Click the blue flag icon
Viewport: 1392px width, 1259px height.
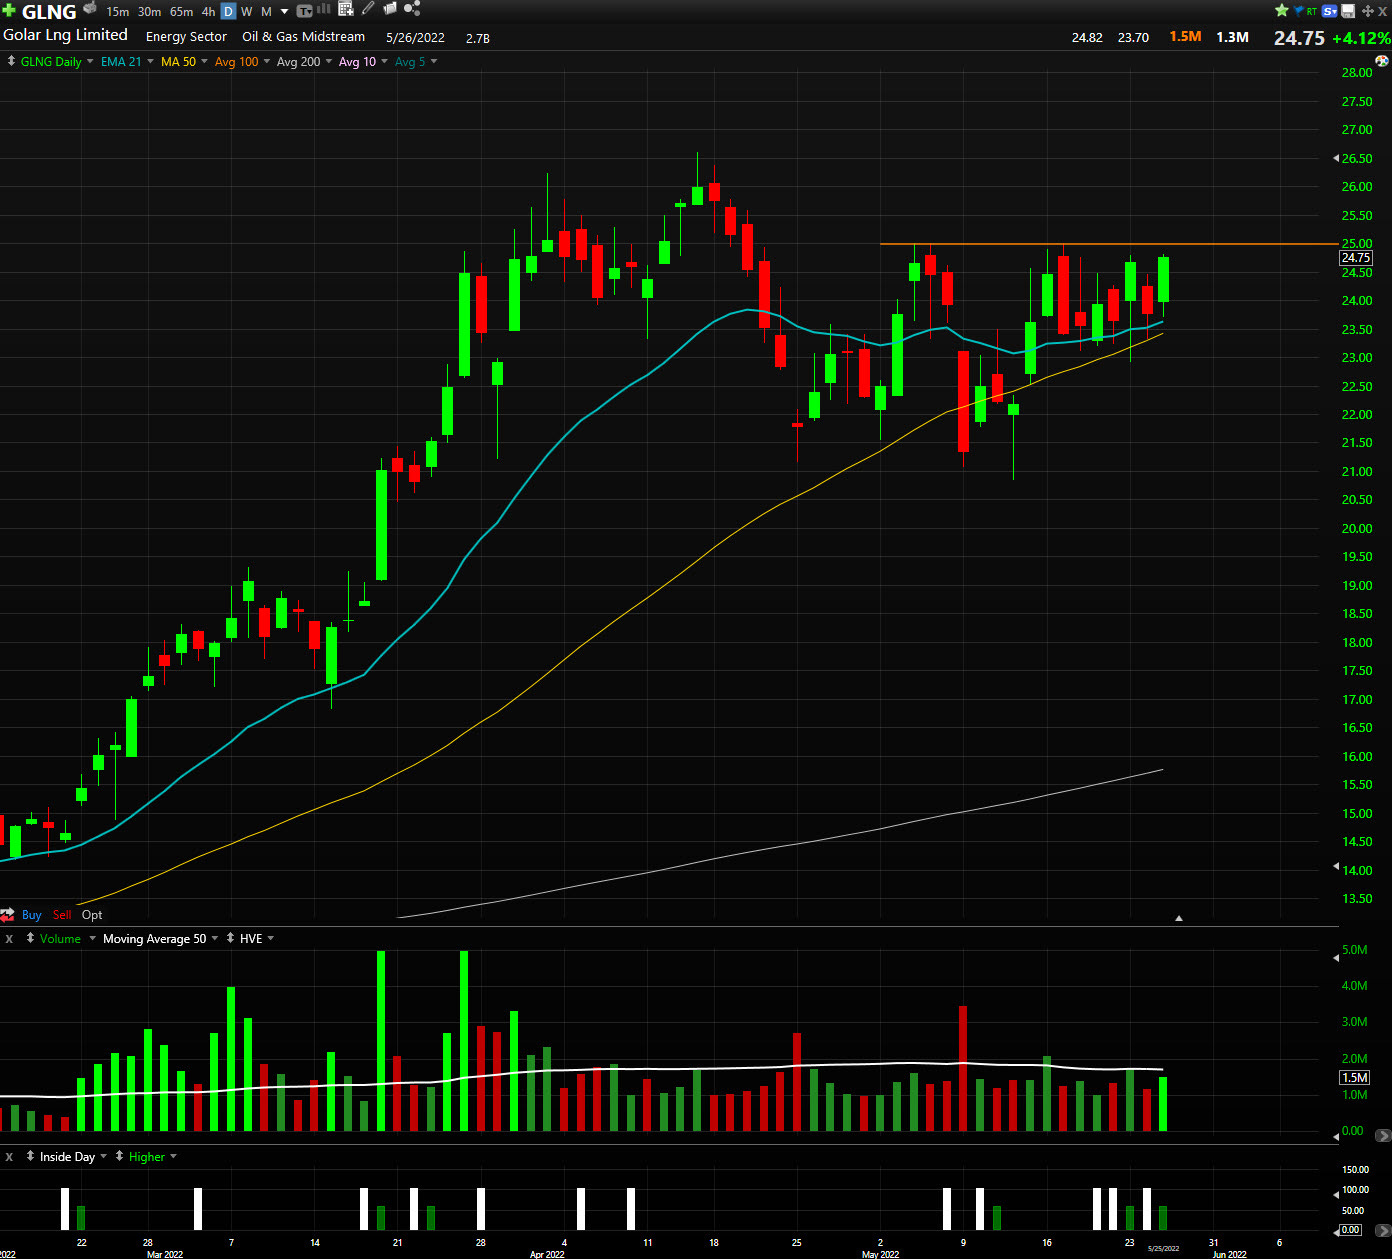(1298, 11)
